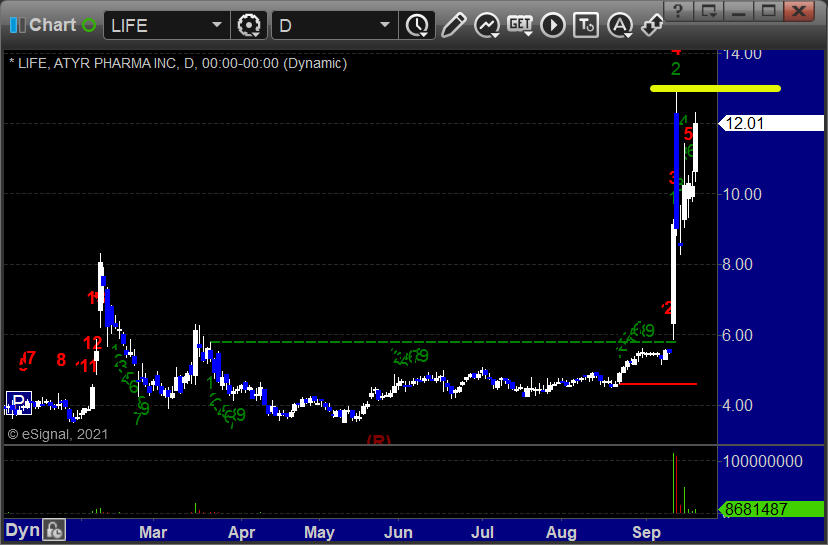
Task: Click the 12.01 current price label
Action: 771,123
